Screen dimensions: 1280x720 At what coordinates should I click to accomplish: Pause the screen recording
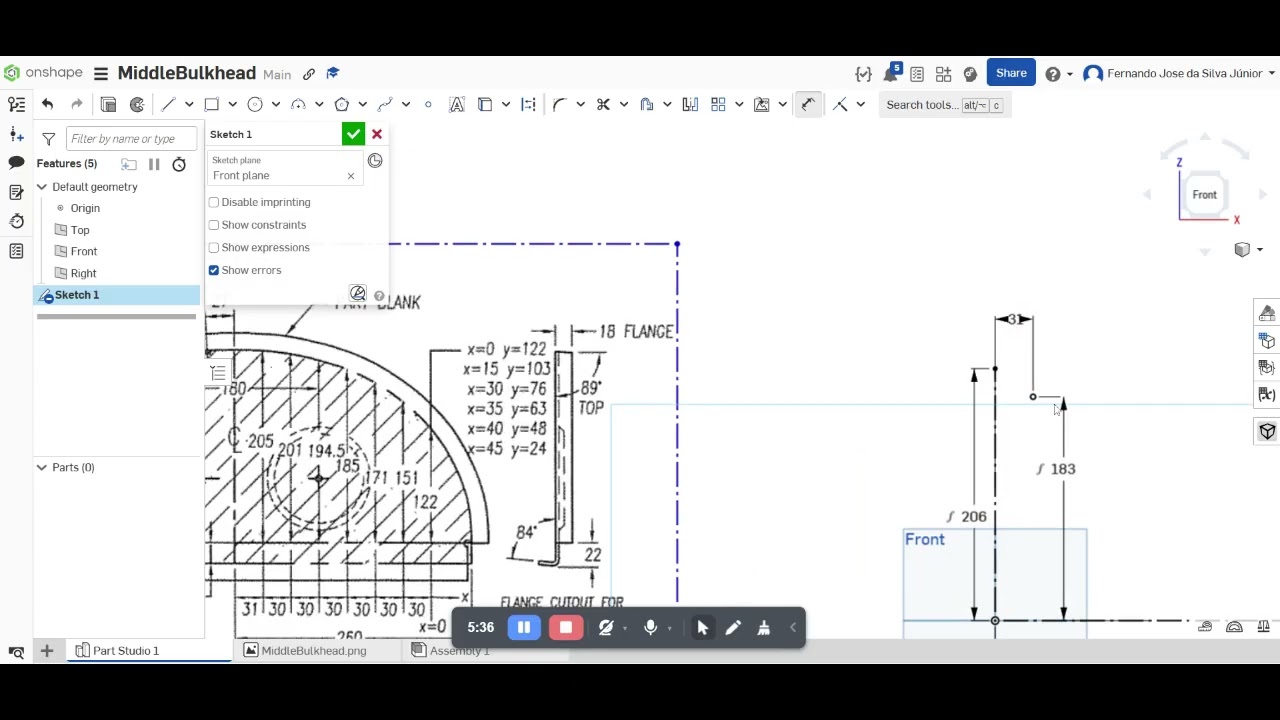pyautogui.click(x=524, y=627)
